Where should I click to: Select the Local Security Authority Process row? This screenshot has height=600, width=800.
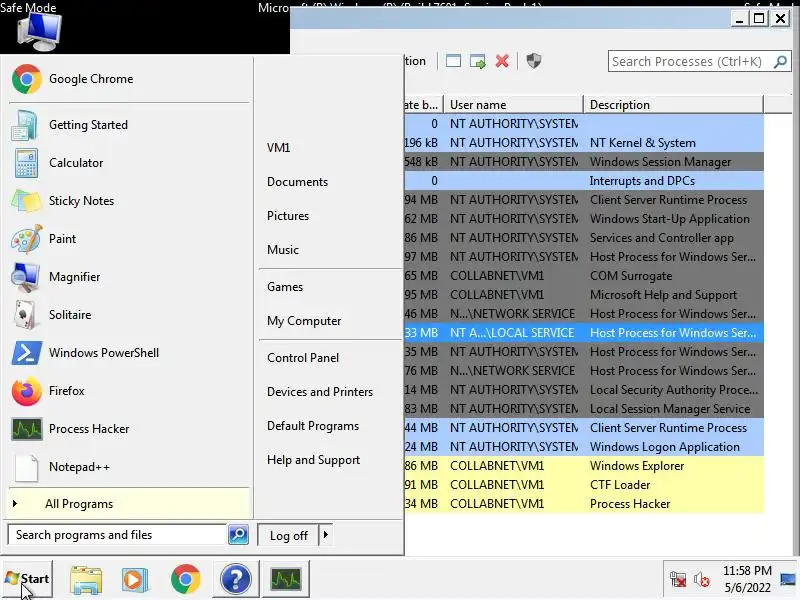pos(584,390)
